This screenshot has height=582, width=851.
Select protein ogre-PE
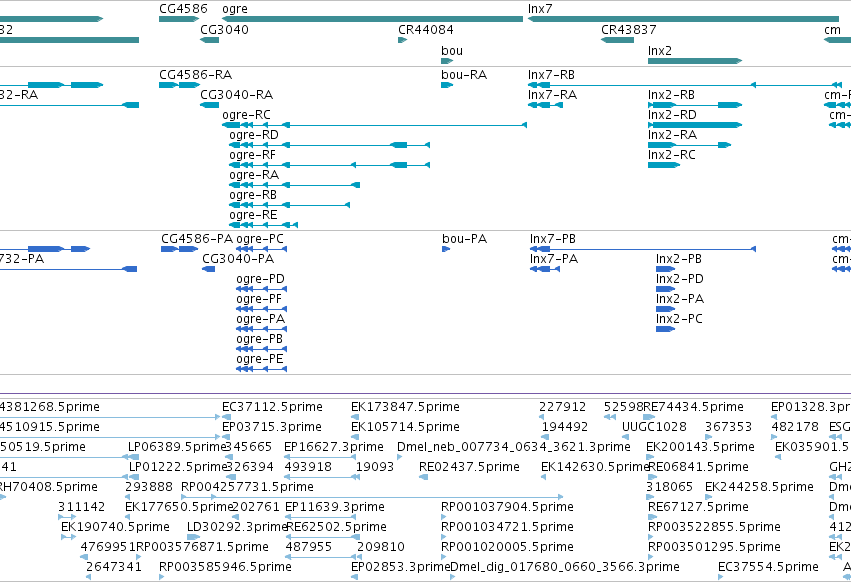click(262, 369)
